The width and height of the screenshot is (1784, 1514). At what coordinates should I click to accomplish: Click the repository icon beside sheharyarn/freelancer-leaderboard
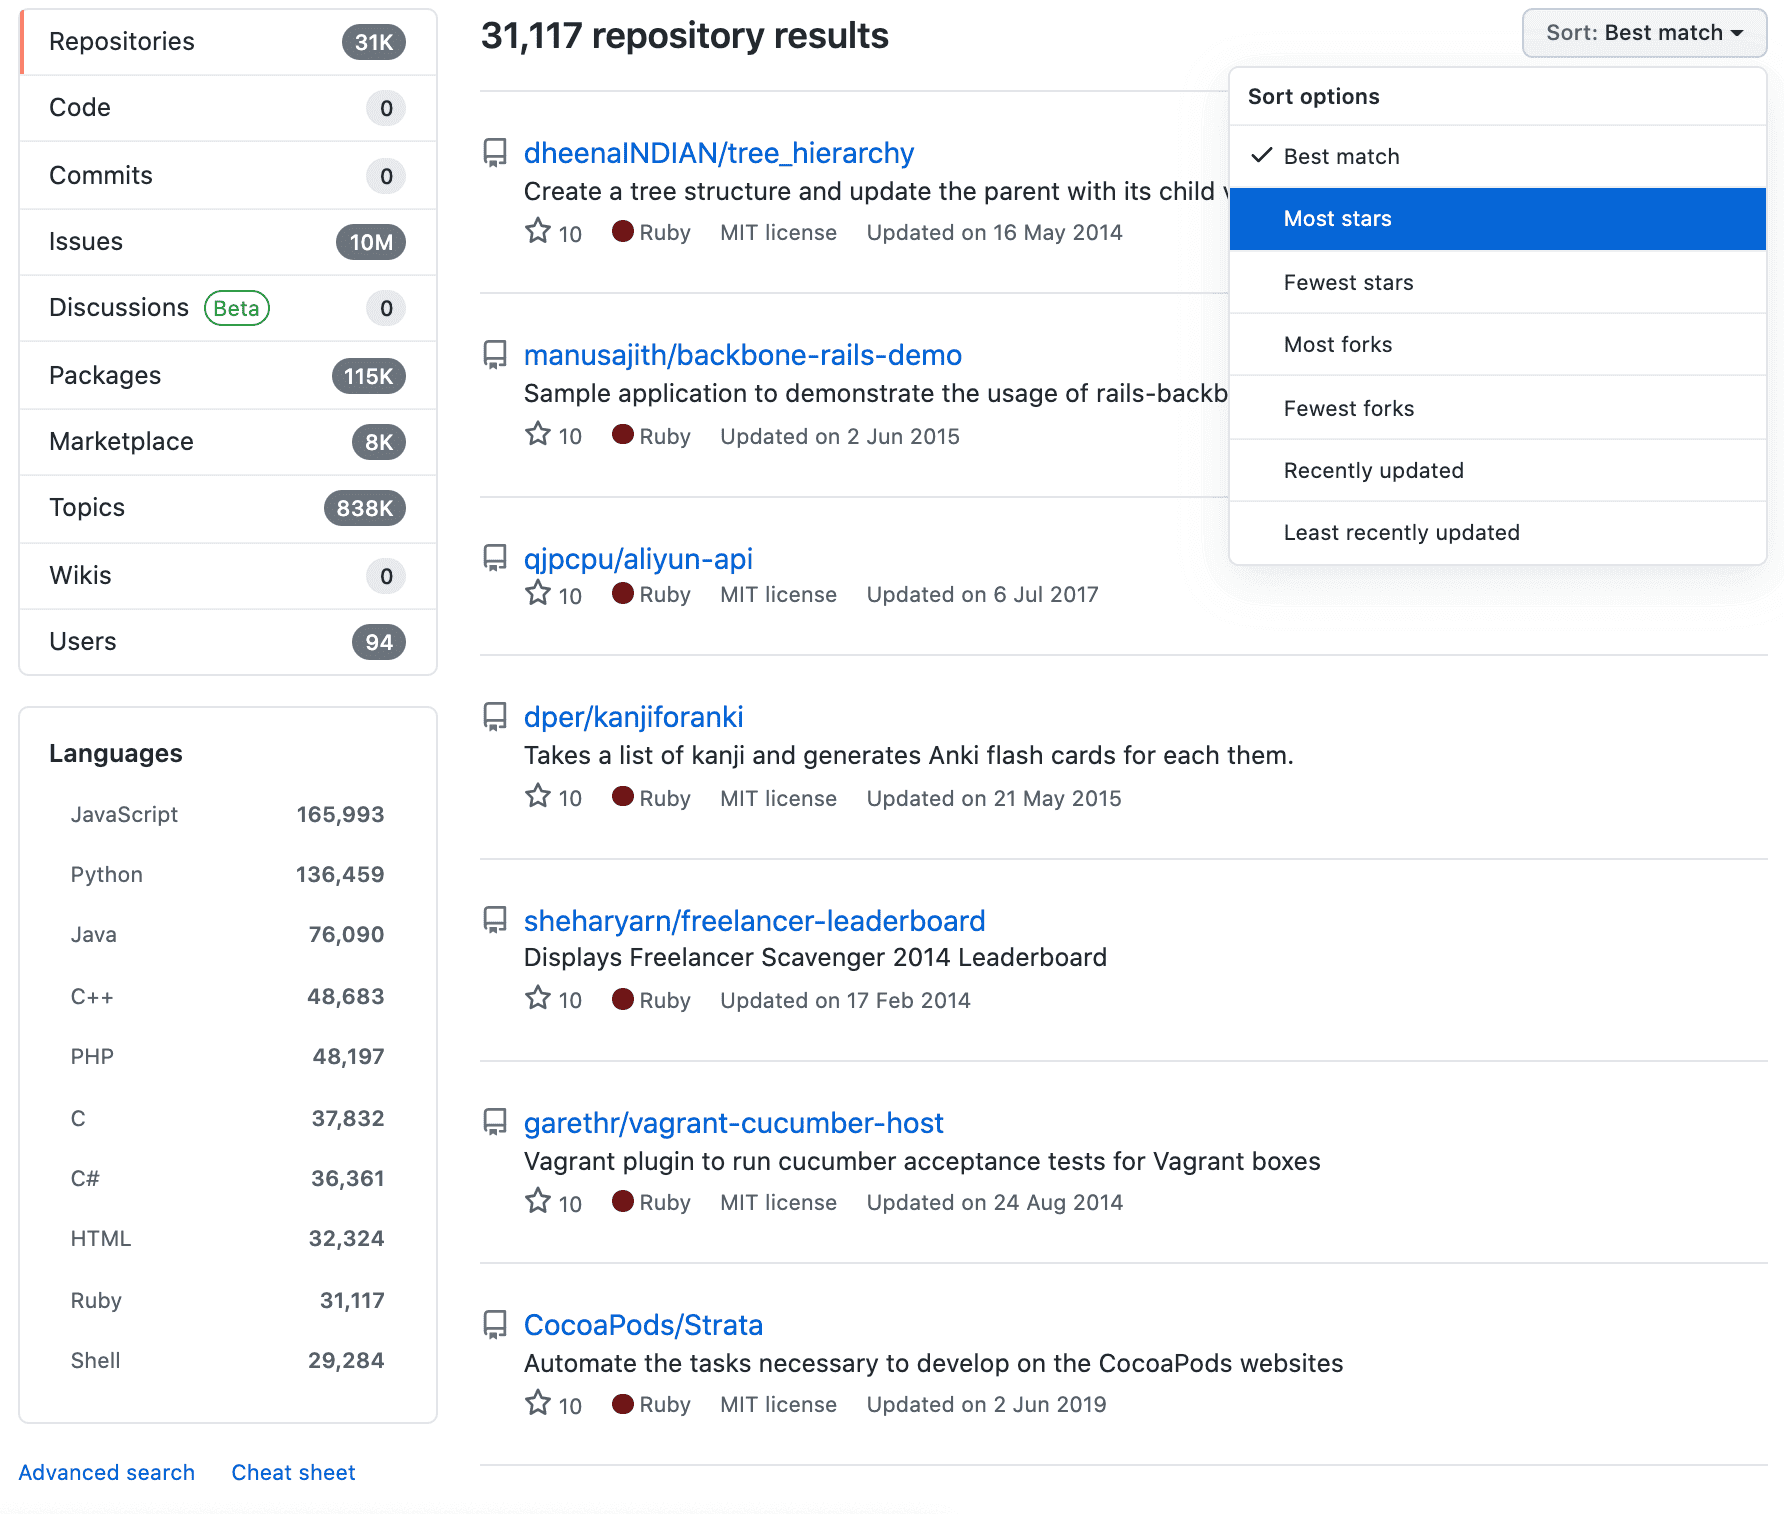[495, 919]
